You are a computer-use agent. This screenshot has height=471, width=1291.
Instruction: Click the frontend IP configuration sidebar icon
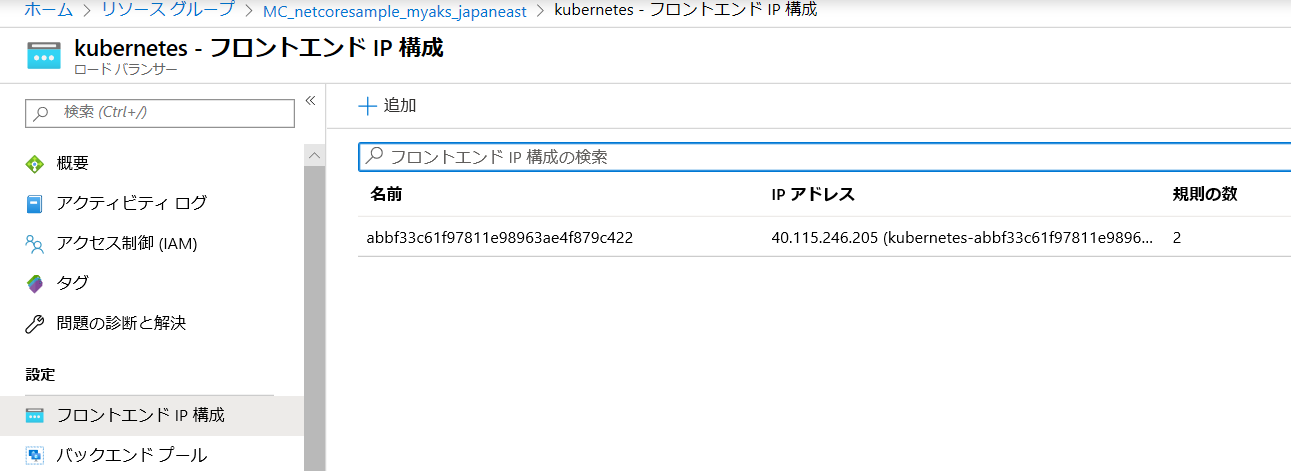(35, 415)
